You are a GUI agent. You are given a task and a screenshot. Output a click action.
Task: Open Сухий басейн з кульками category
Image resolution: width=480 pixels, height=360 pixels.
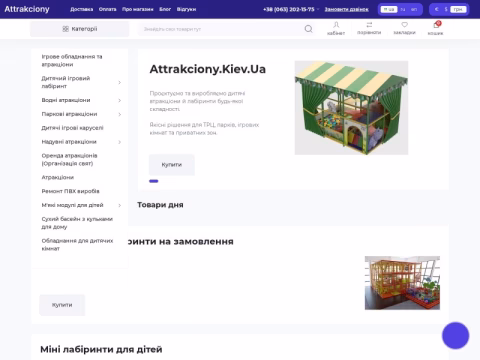click(77, 223)
